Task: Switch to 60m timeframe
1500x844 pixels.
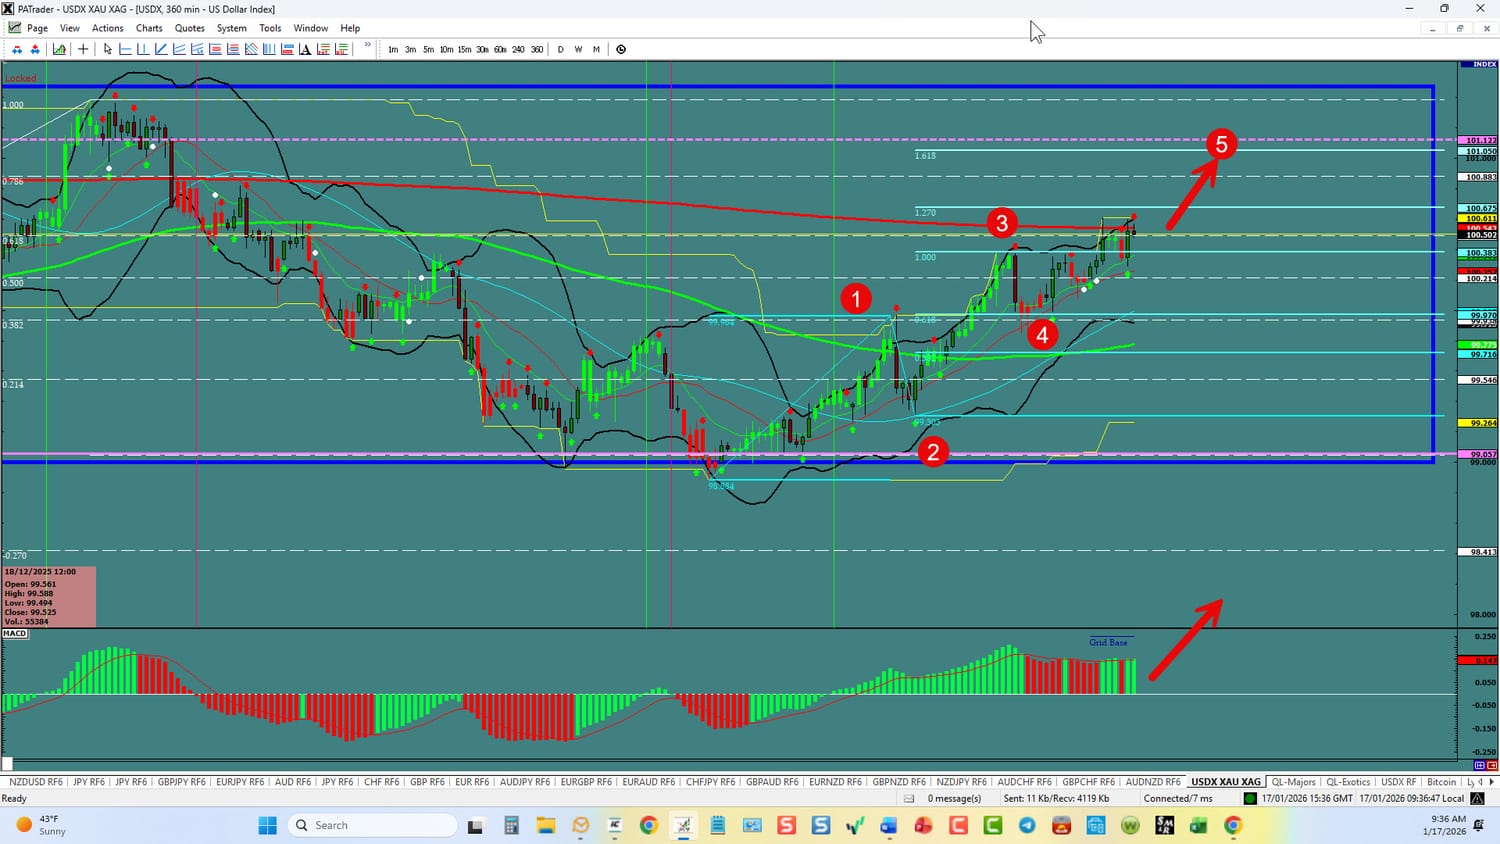Action: pyautogui.click(x=500, y=49)
